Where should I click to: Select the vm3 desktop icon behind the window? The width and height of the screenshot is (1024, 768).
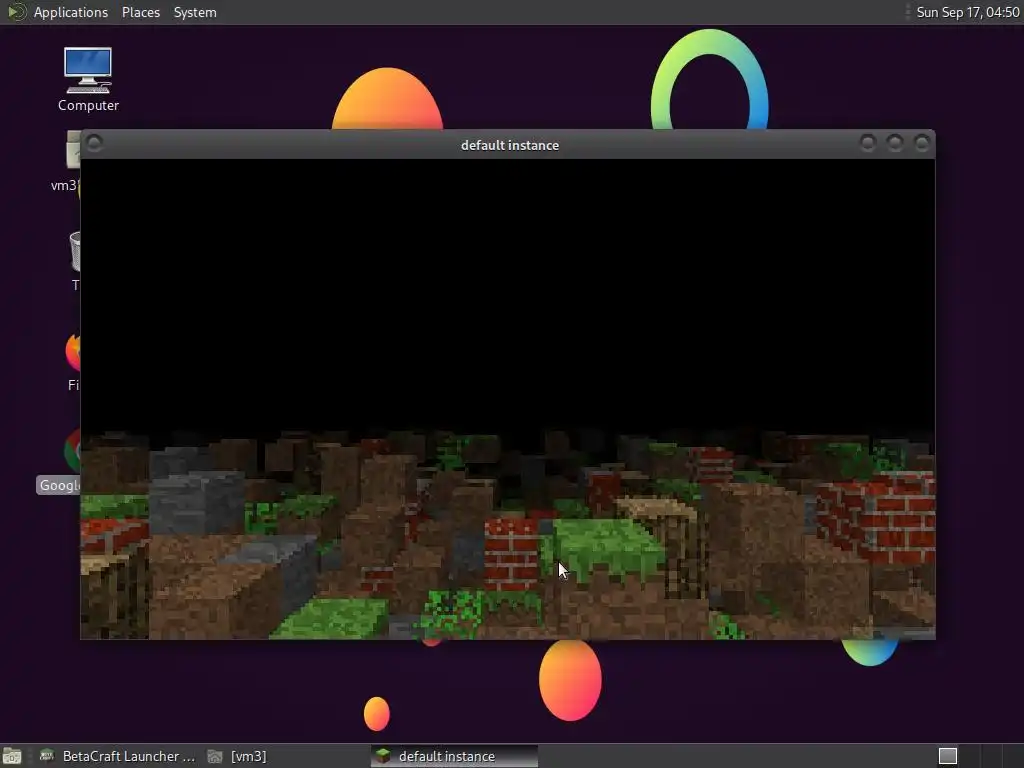click(65, 160)
